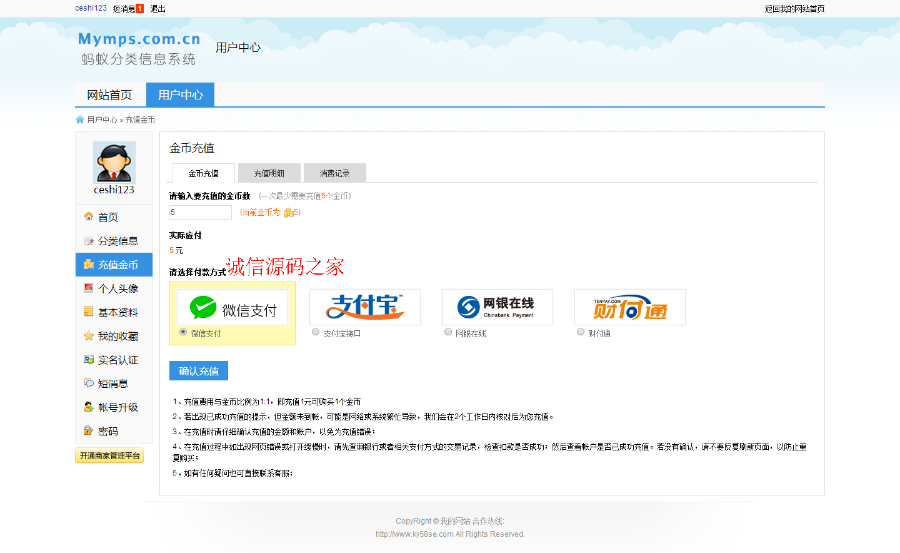Image resolution: width=900 pixels, height=553 pixels.
Task: Open the 用户中心 navigation tab
Action: 180,95
